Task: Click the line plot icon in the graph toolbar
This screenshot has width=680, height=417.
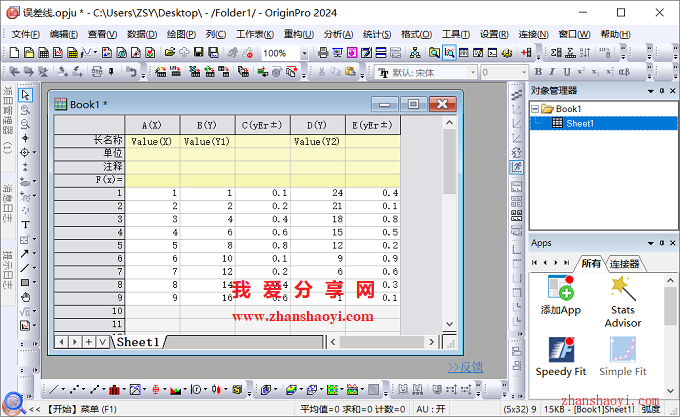Action: 53,390
